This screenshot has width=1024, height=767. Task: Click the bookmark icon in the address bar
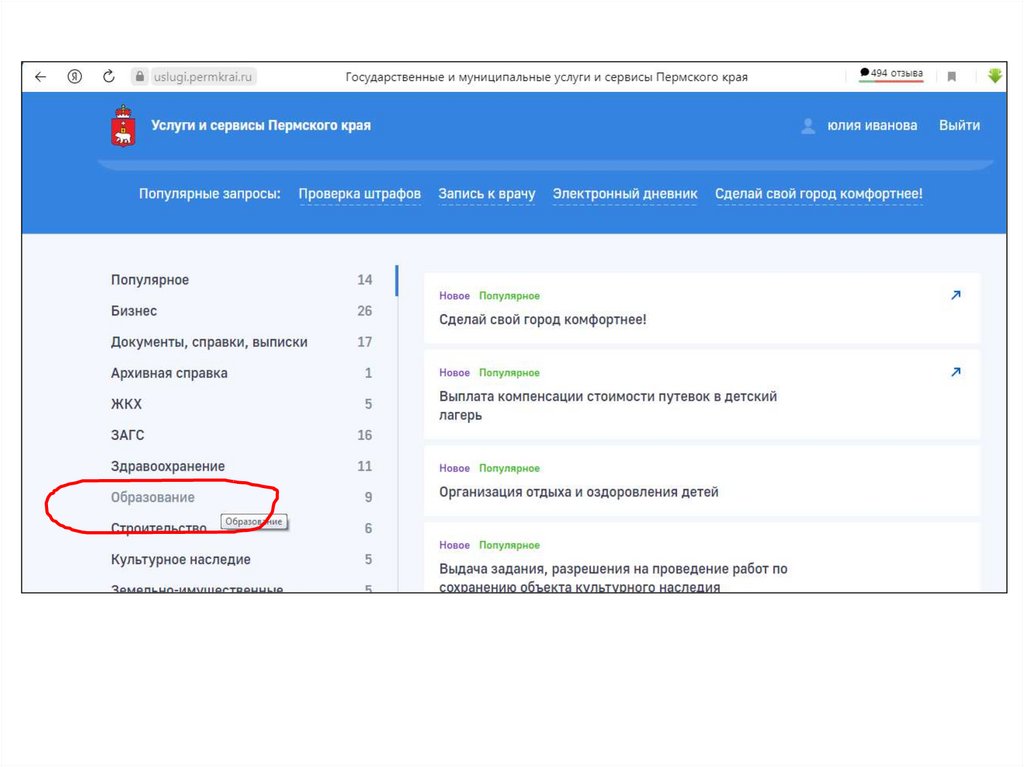tap(952, 77)
